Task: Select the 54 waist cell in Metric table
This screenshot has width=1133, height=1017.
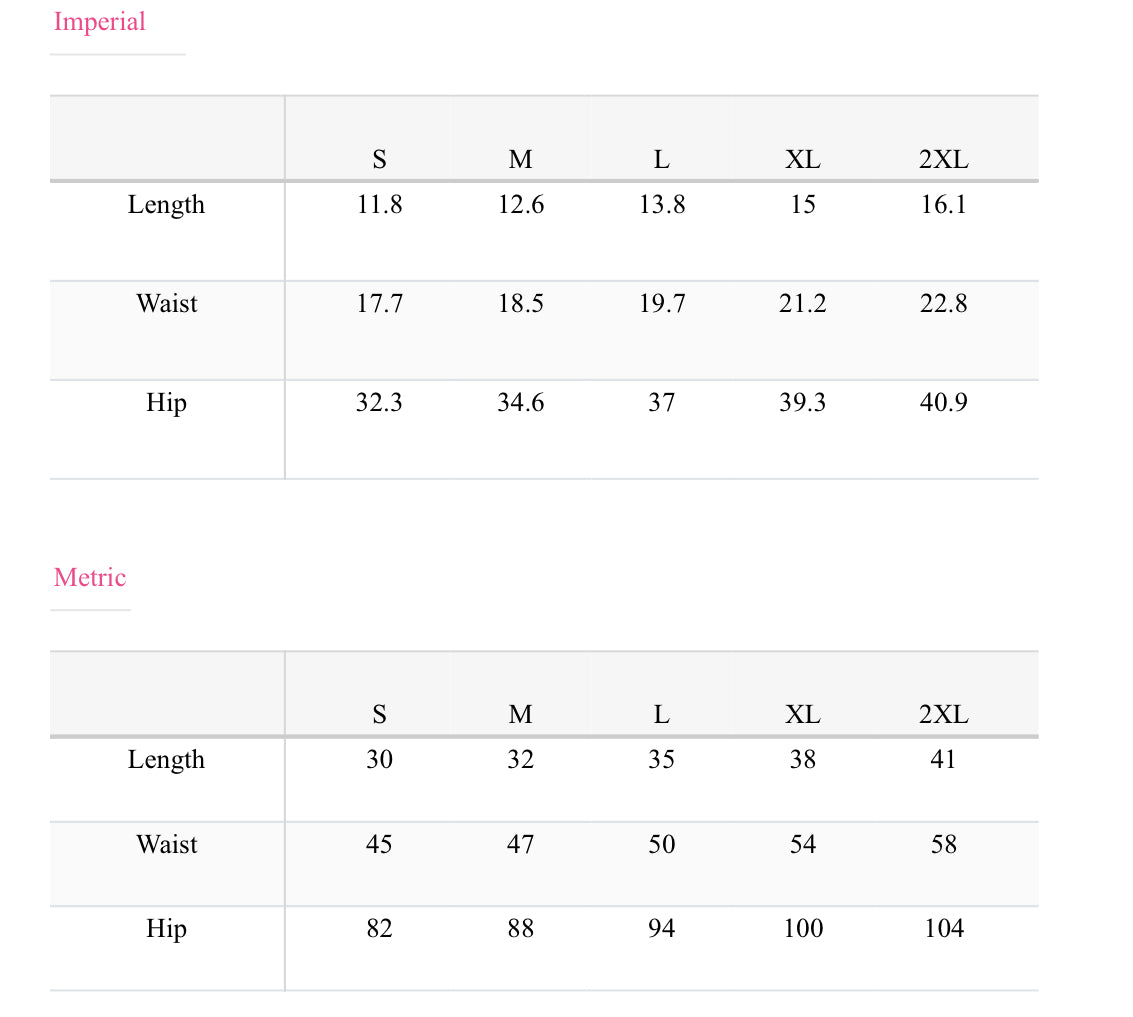Action: coord(802,844)
